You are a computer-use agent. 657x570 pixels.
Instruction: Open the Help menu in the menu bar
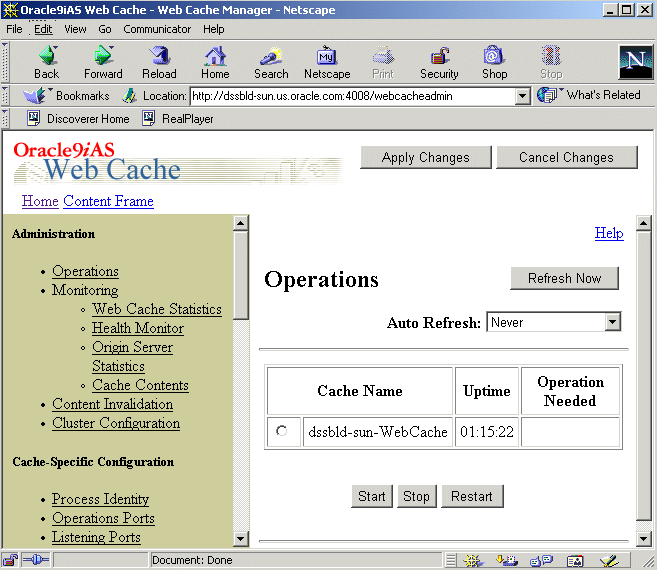214,29
